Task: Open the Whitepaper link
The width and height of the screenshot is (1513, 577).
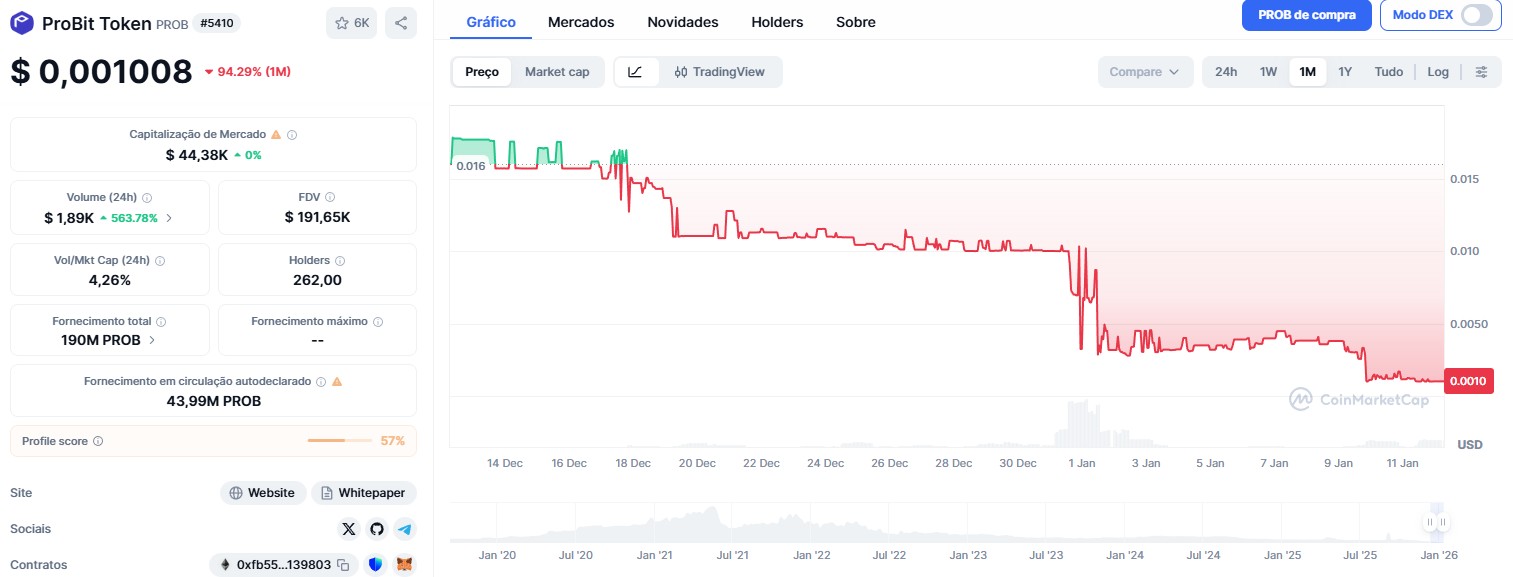Action: point(364,493)
